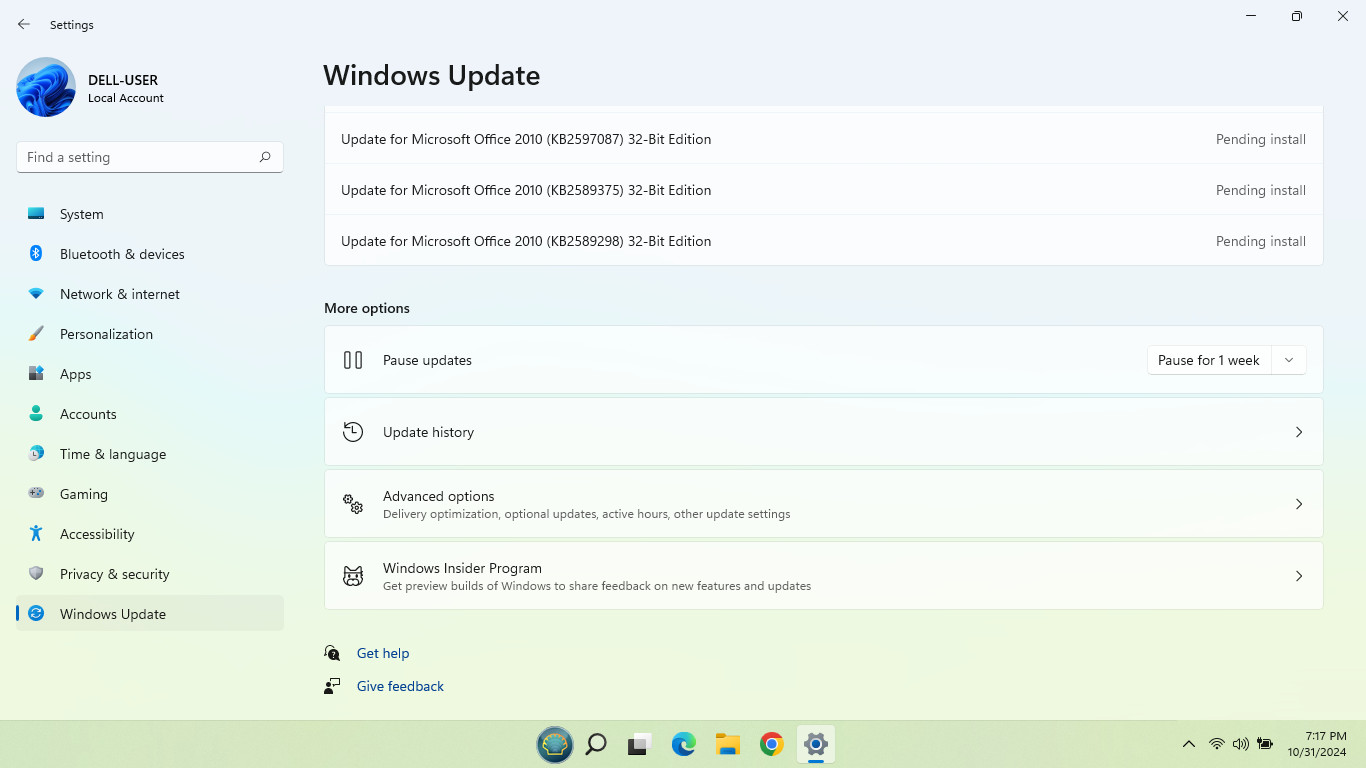Click the Gaming controller icon
Viewport: 1366px width, 768px height.
[x=36, y=494]
